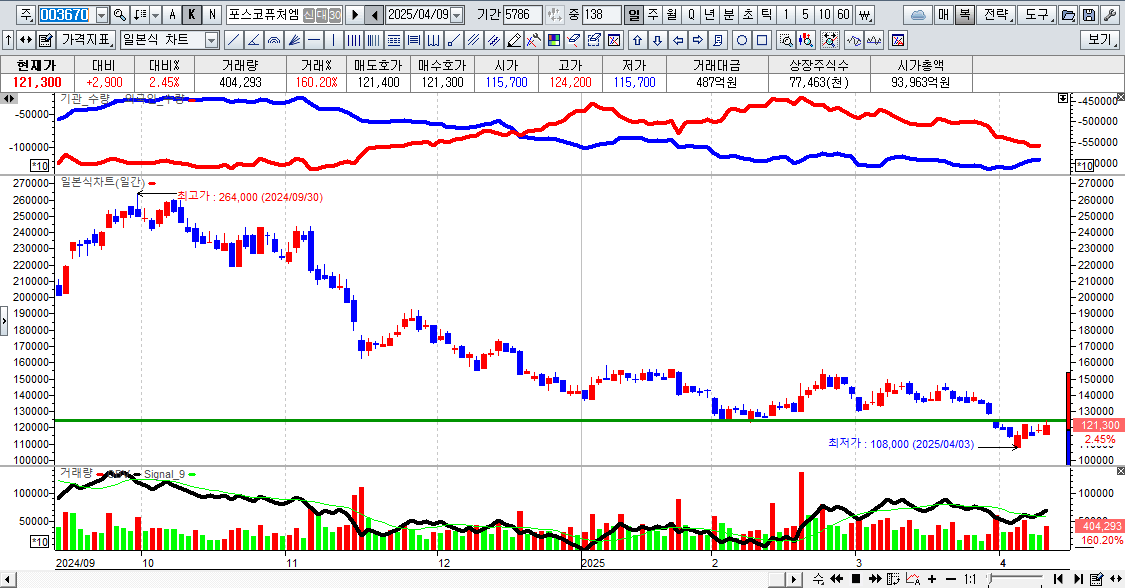Click the floppy disk save icon
1125x588 pixels.
[x=1088, y=14]
